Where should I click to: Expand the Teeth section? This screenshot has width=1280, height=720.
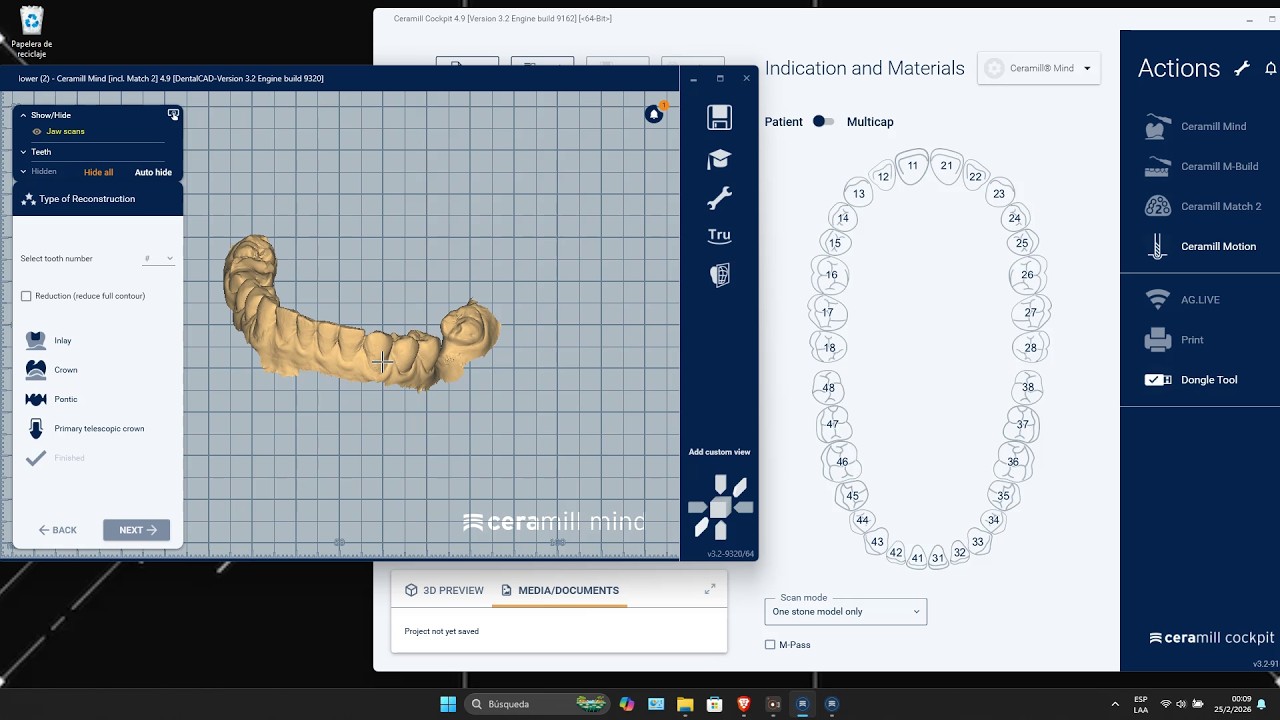(x=23, y=152)
